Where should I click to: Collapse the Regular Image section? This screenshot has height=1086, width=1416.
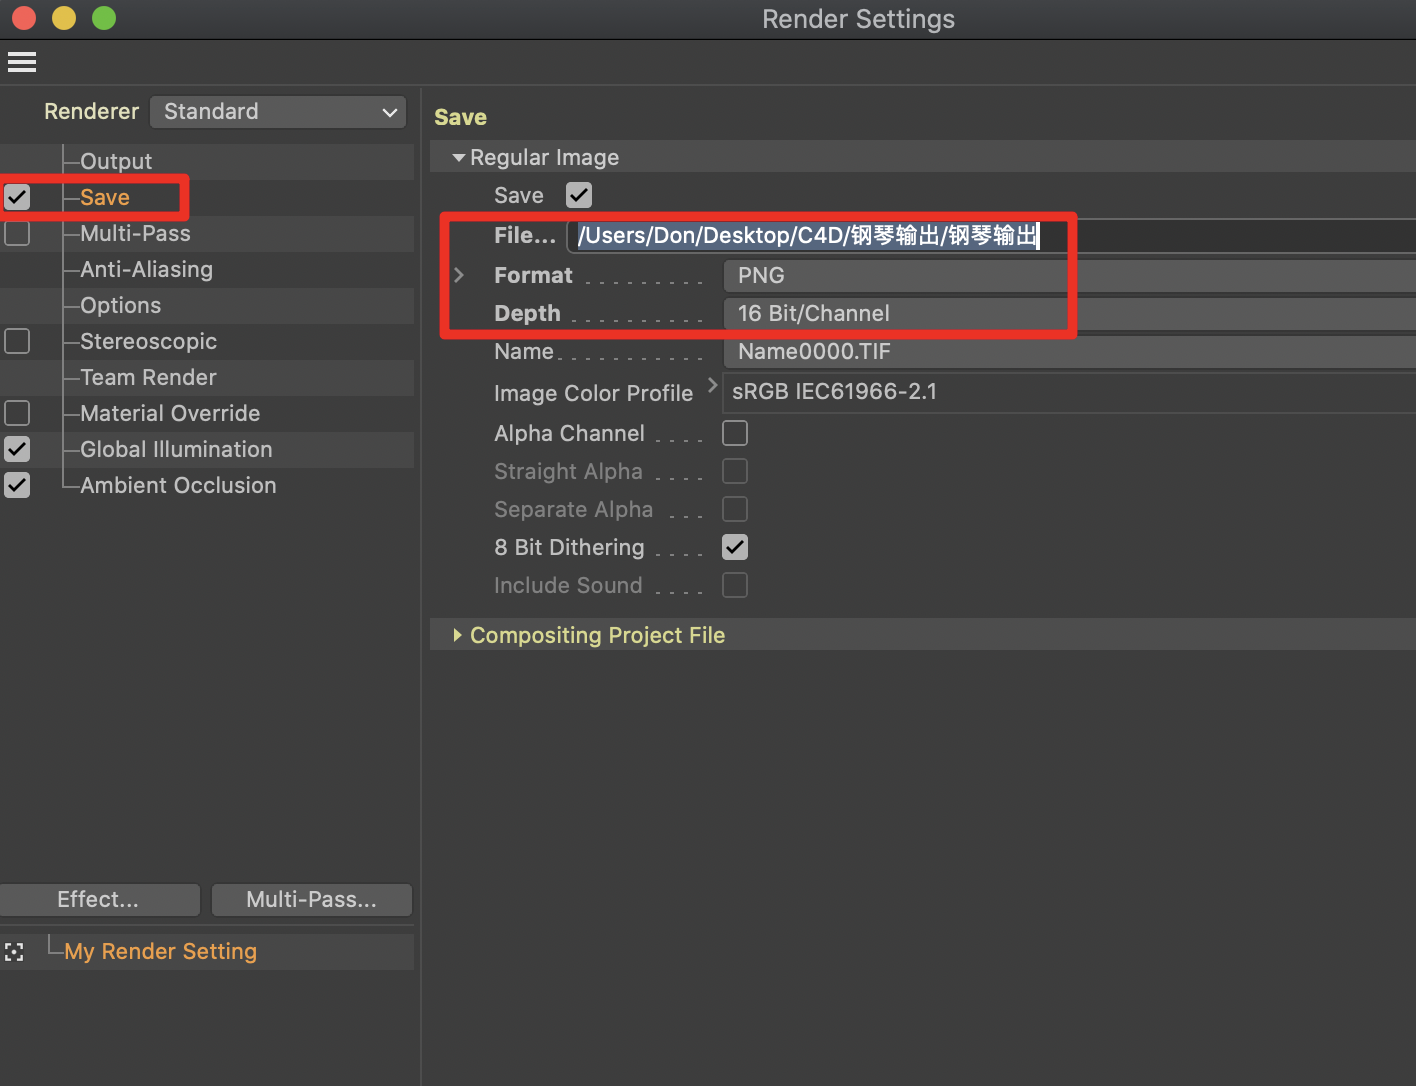459,158
